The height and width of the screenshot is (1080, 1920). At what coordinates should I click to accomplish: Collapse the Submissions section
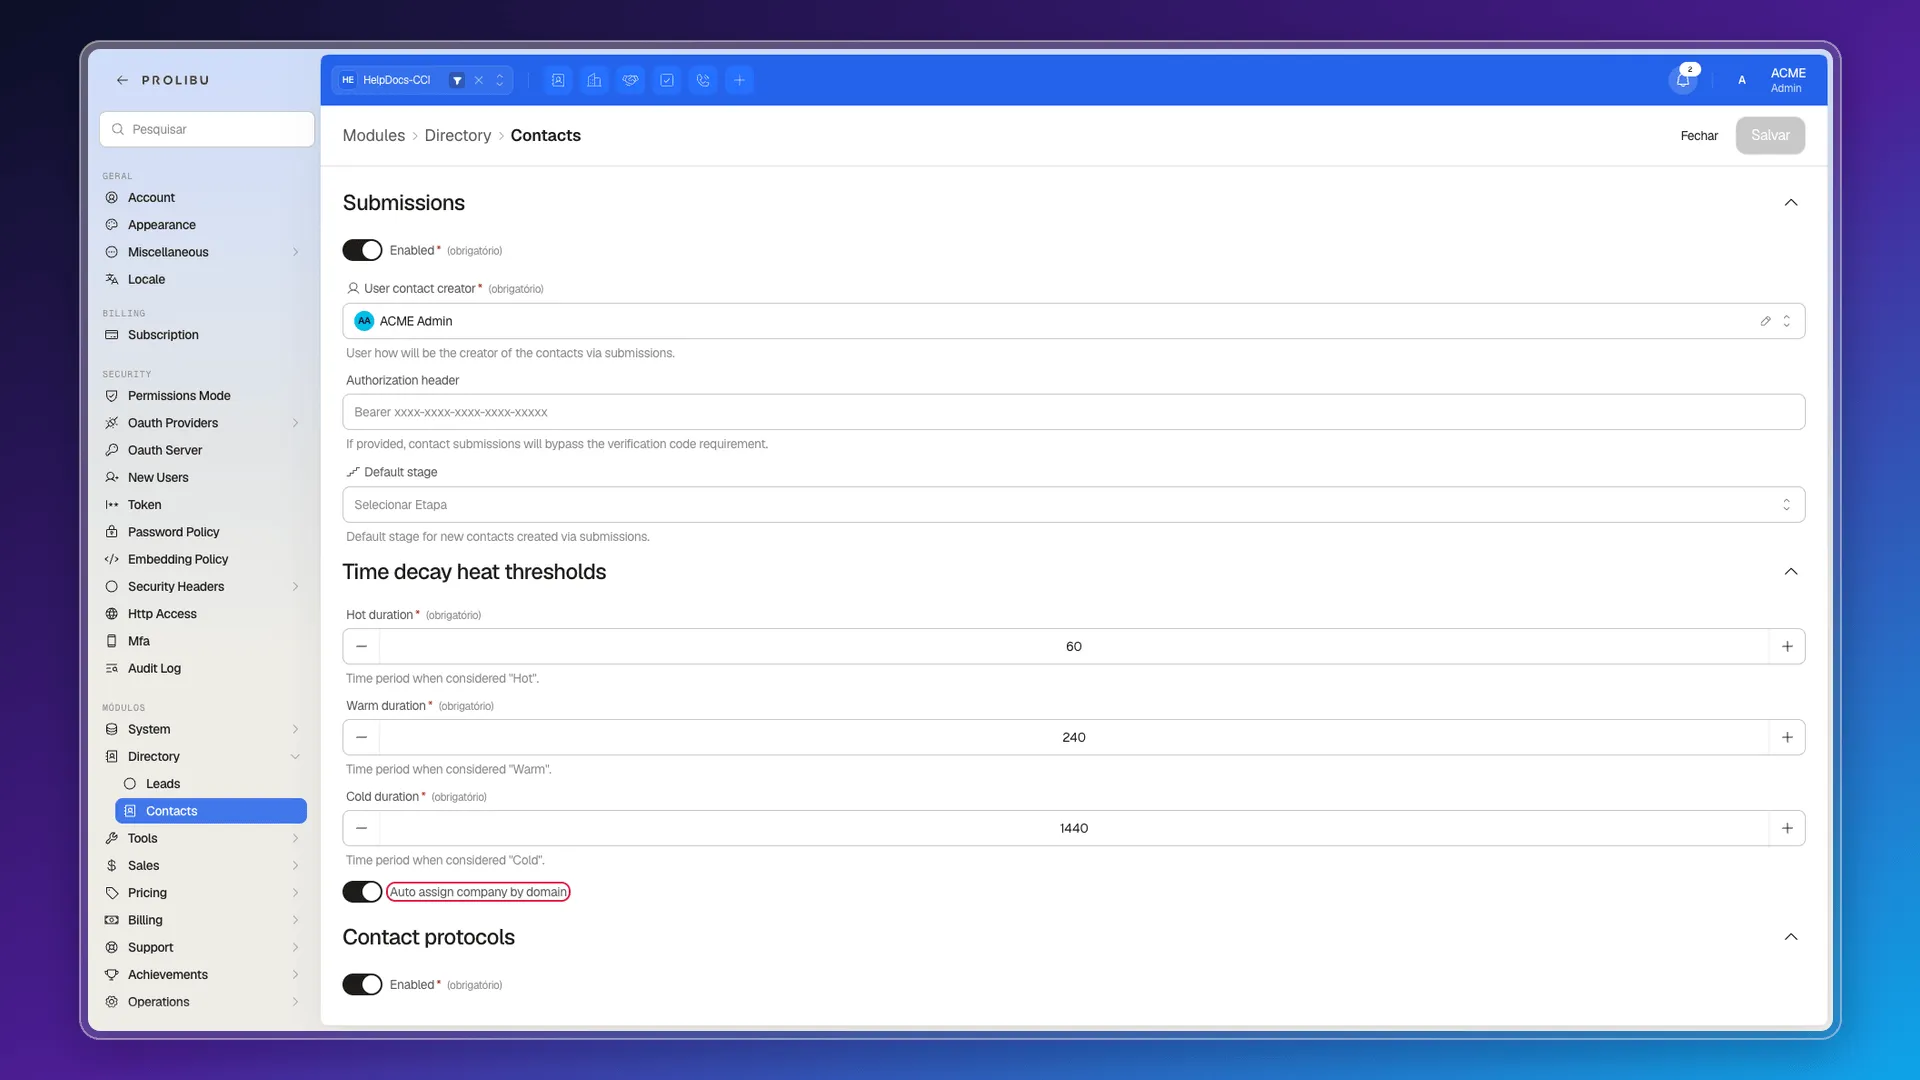pos(1790,203)
